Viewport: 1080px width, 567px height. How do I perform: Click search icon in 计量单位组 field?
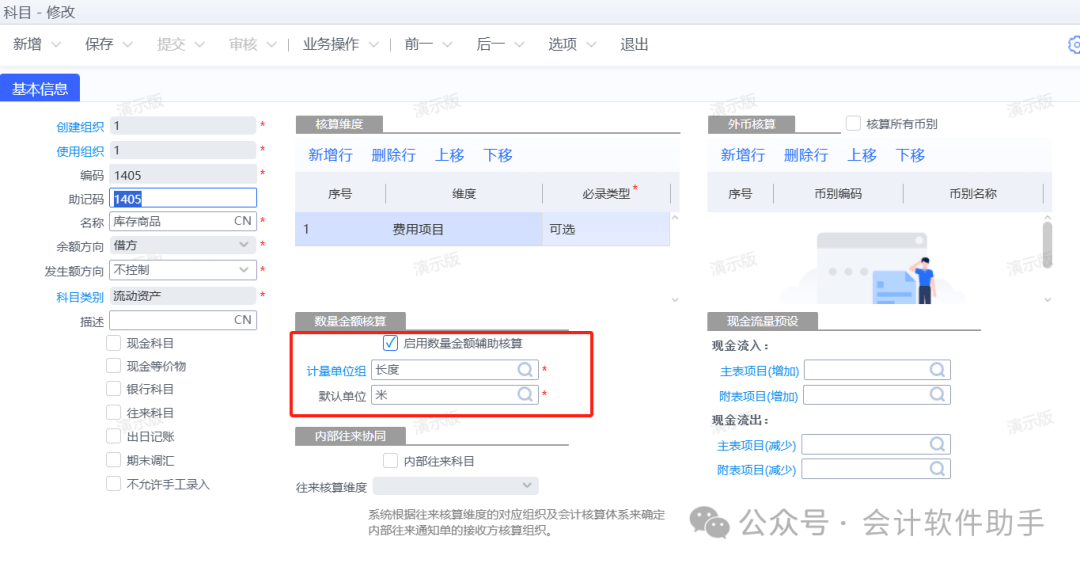[x=526, y=370]
